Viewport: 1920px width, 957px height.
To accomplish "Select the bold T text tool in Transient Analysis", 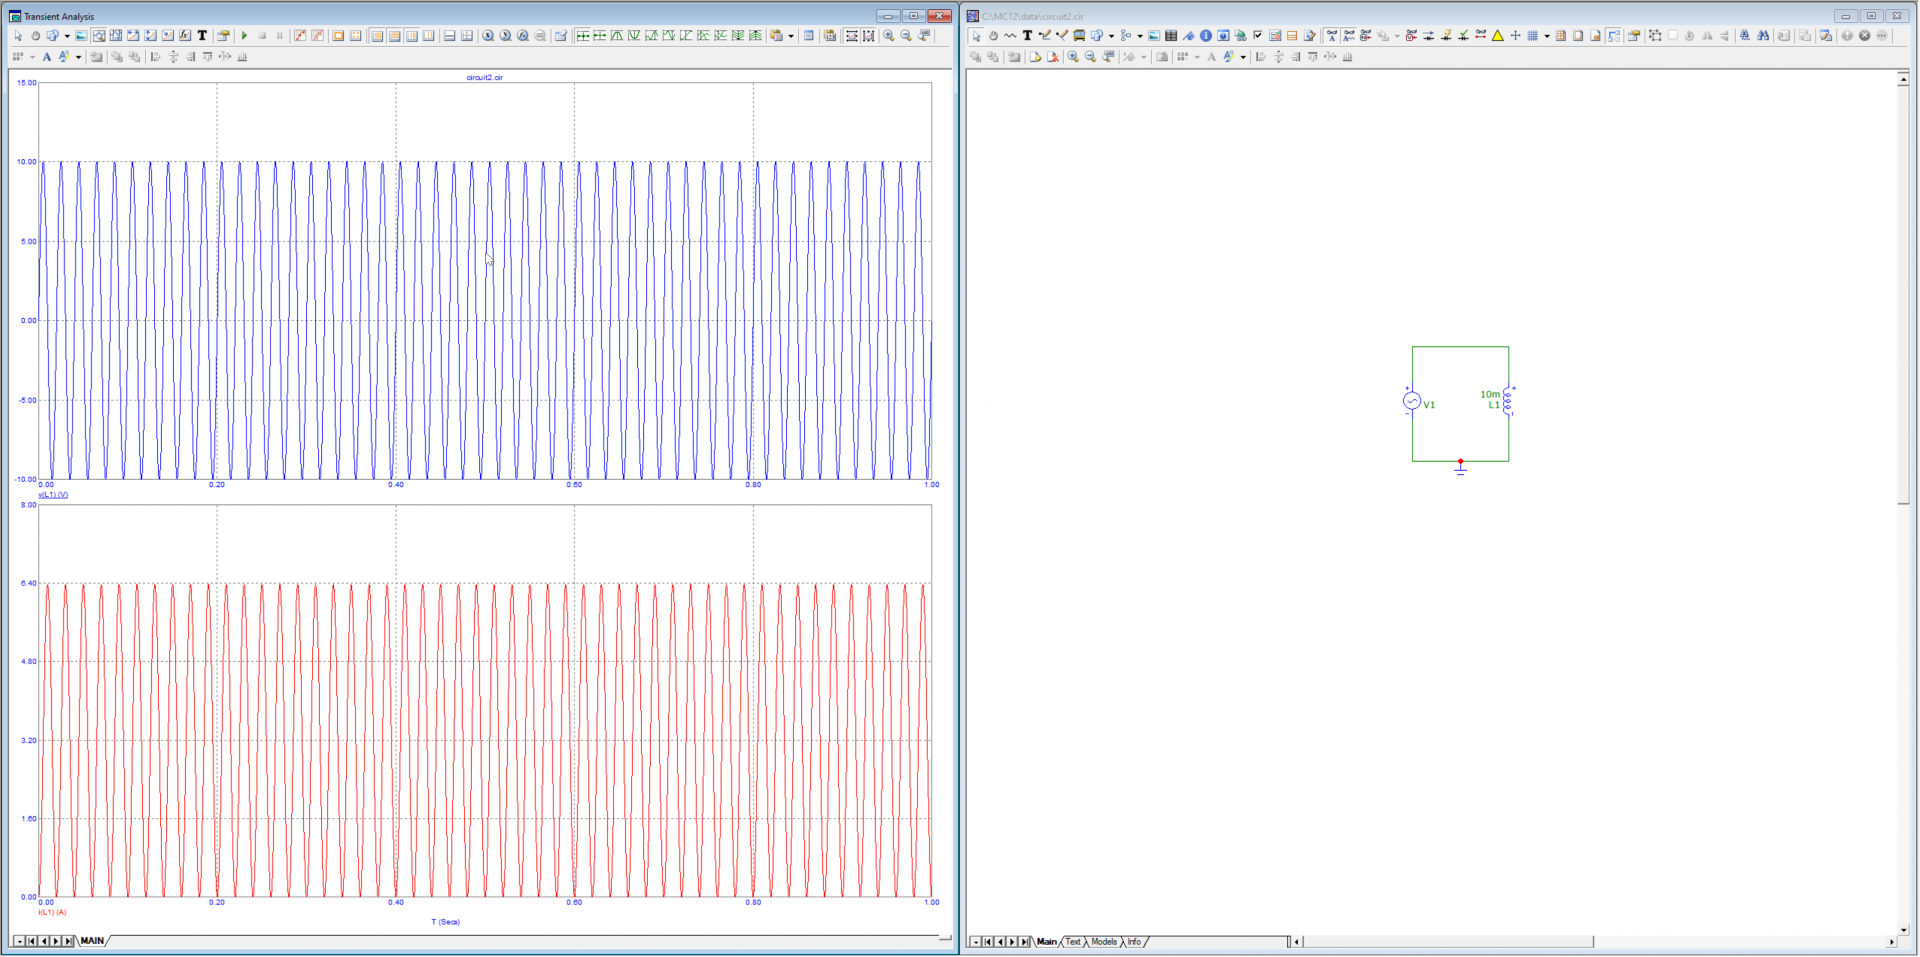I will (x=202, y=35).
